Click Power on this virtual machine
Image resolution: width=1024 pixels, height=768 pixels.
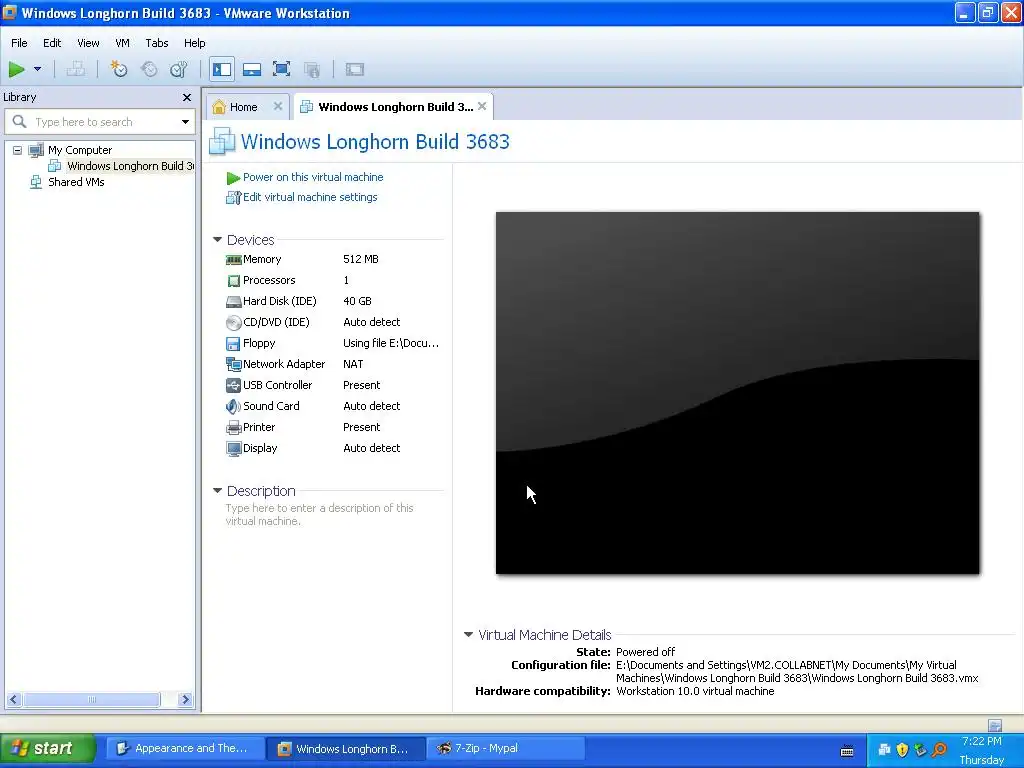313,177
